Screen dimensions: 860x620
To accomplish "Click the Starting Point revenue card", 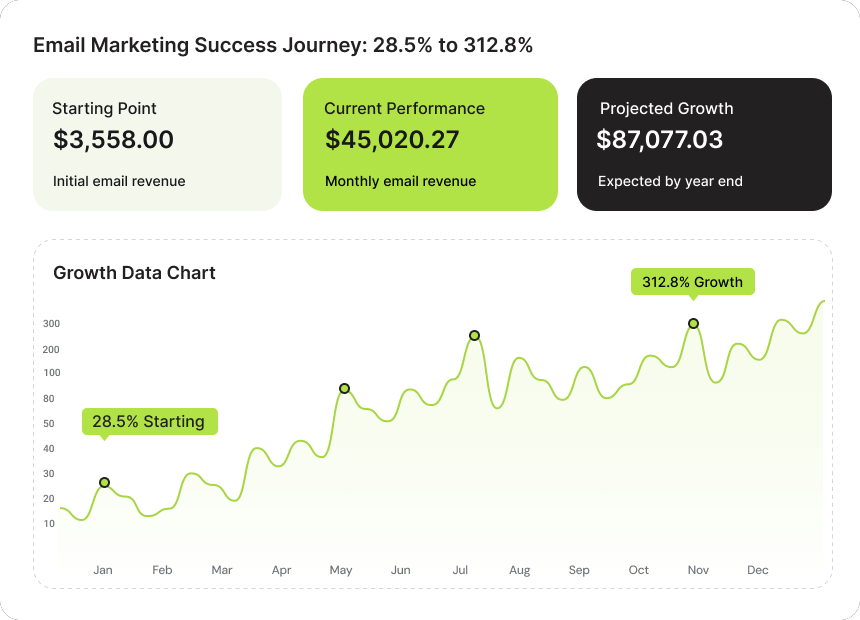I will point(157,144).
